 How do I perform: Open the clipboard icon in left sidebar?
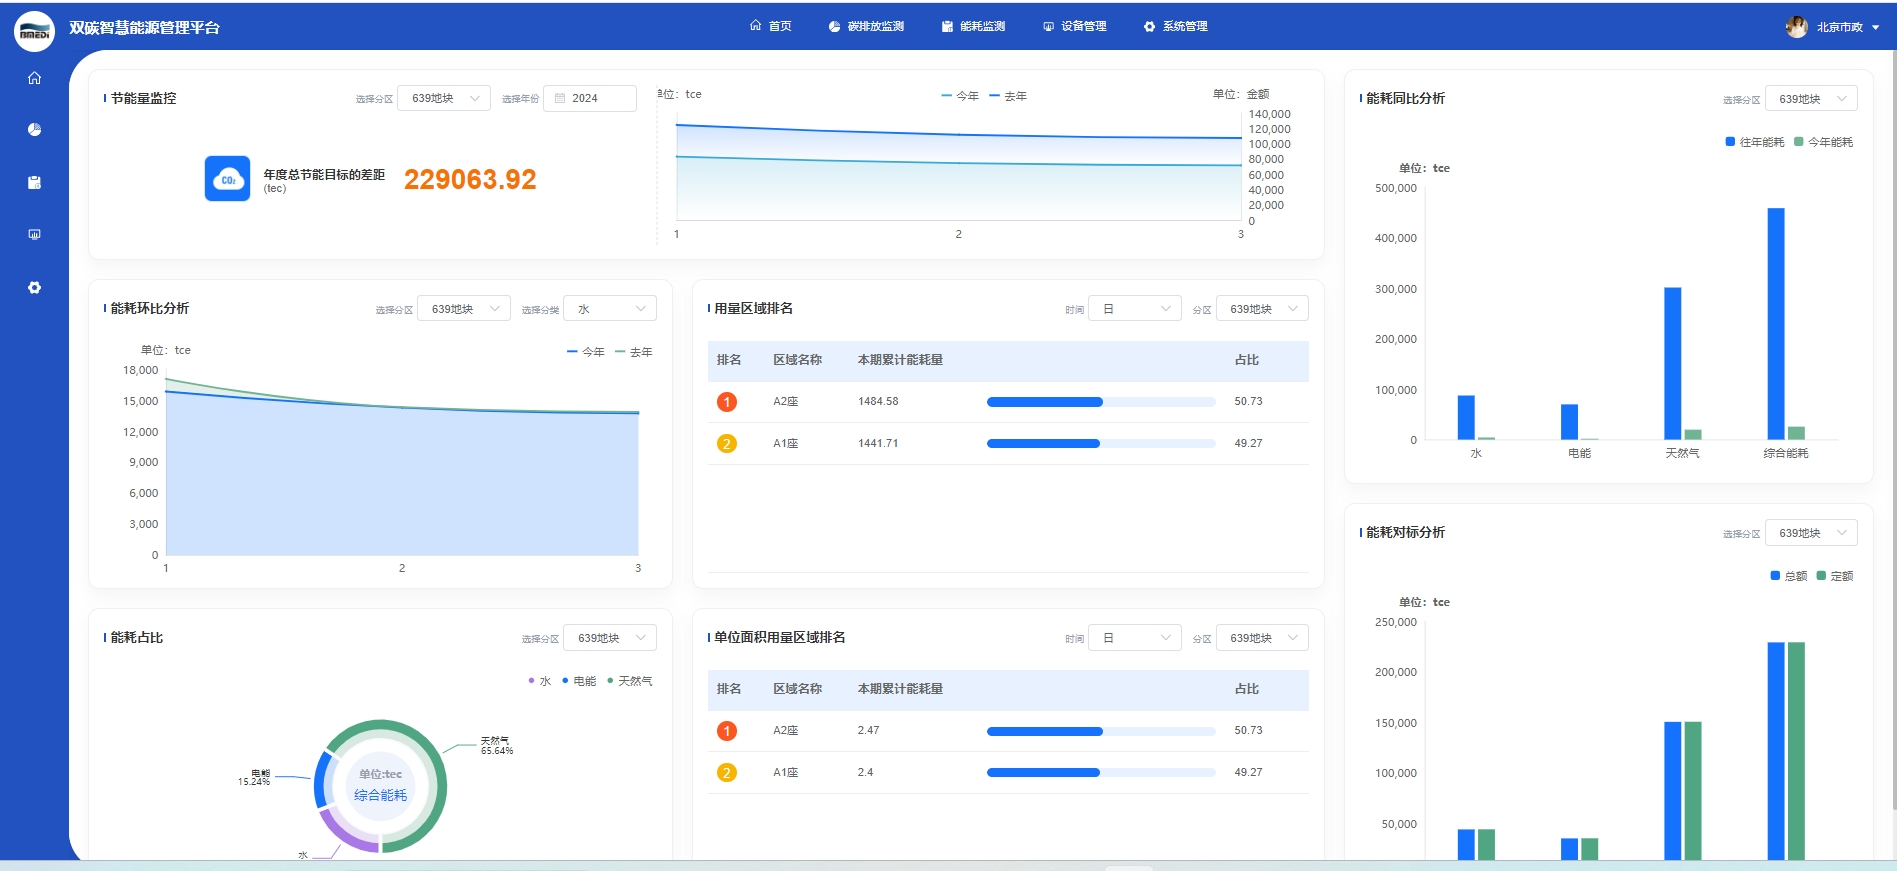point(34,182)
